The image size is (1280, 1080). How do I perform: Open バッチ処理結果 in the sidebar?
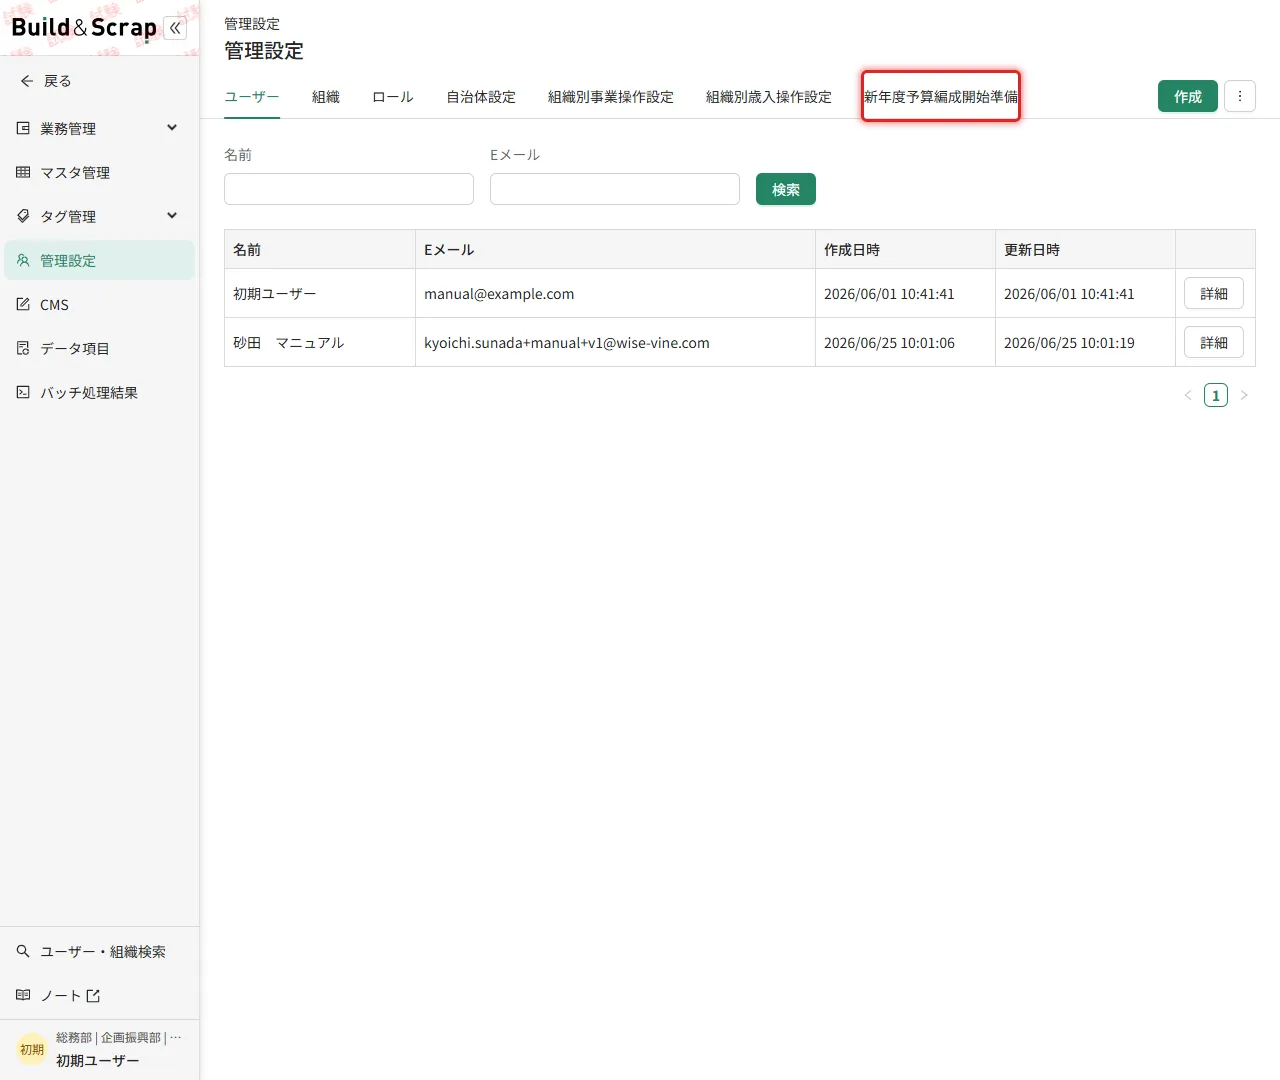[x=99, y=392]
